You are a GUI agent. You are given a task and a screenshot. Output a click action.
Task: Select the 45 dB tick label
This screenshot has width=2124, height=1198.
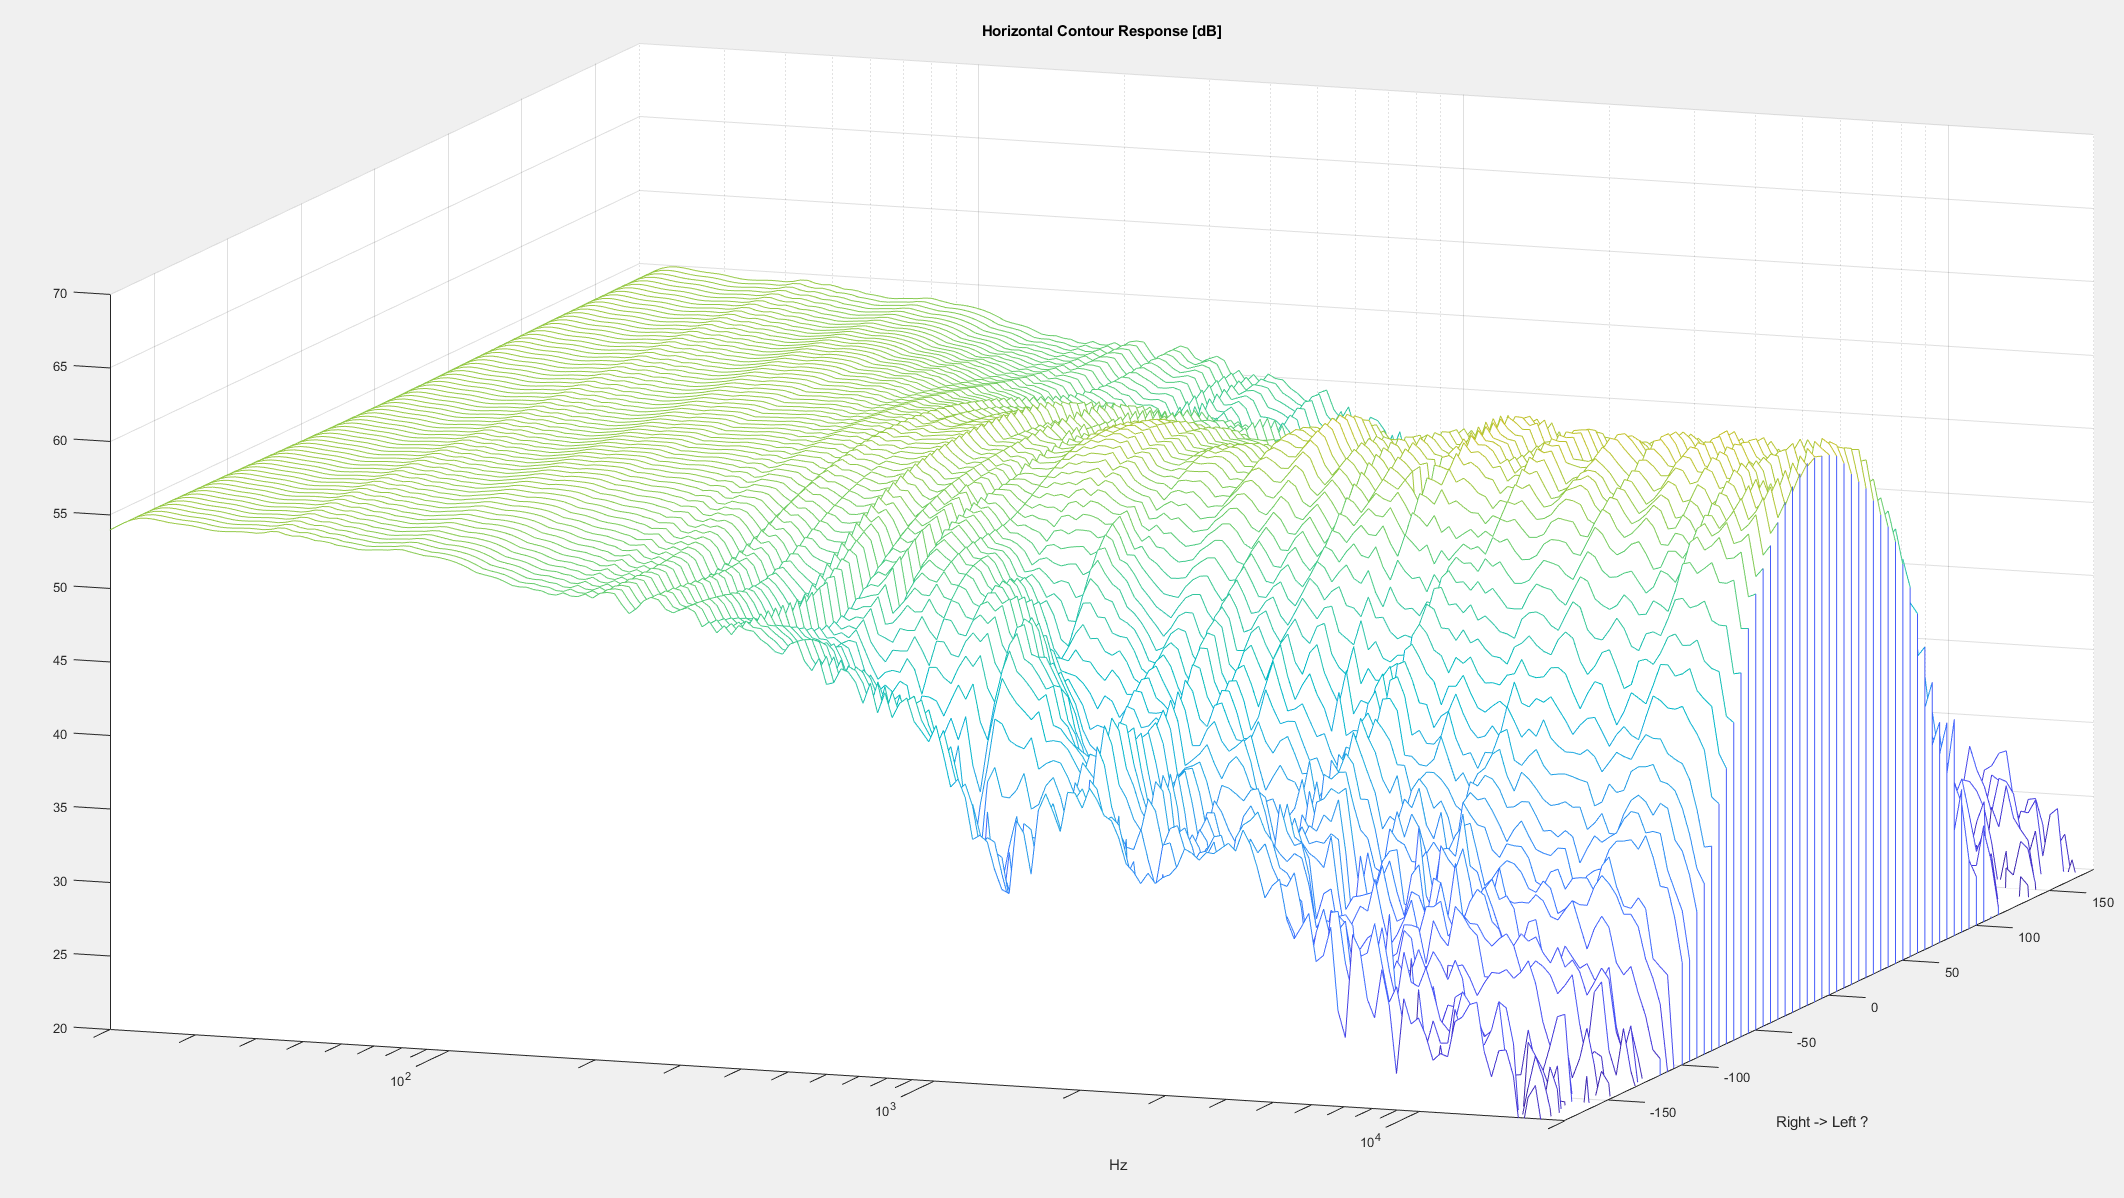point(60,660)
